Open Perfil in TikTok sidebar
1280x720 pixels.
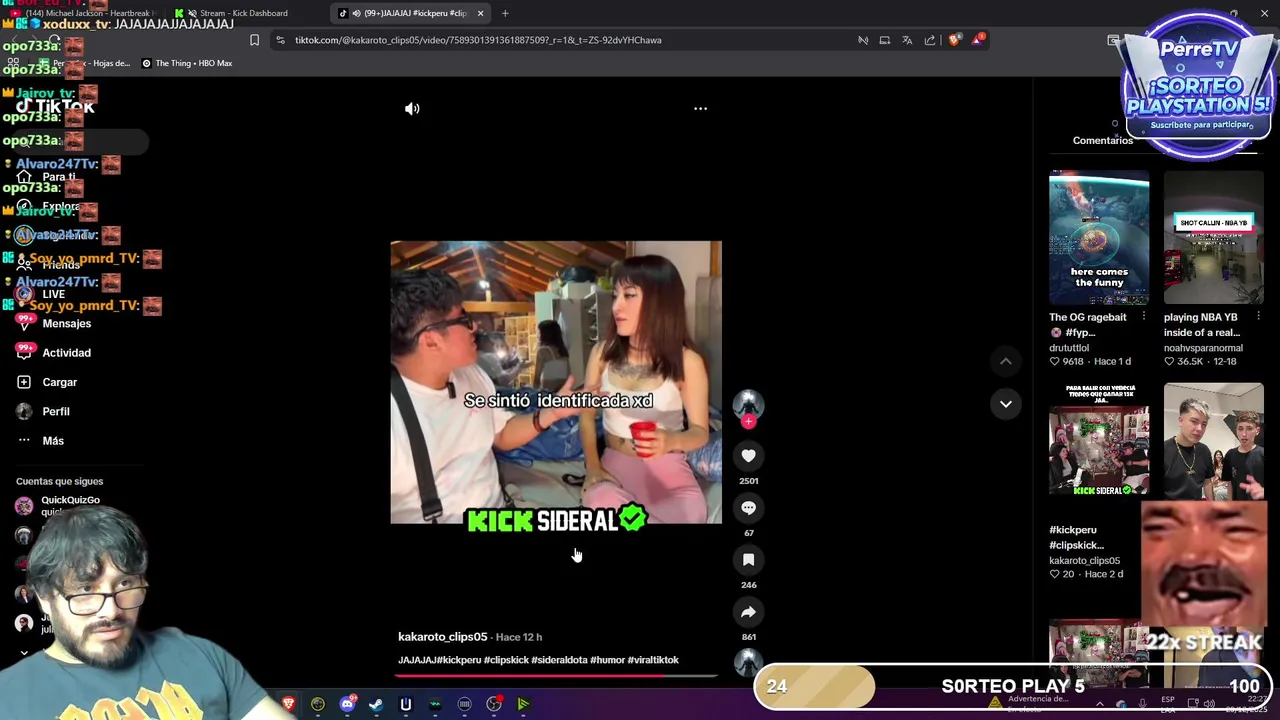56,412
